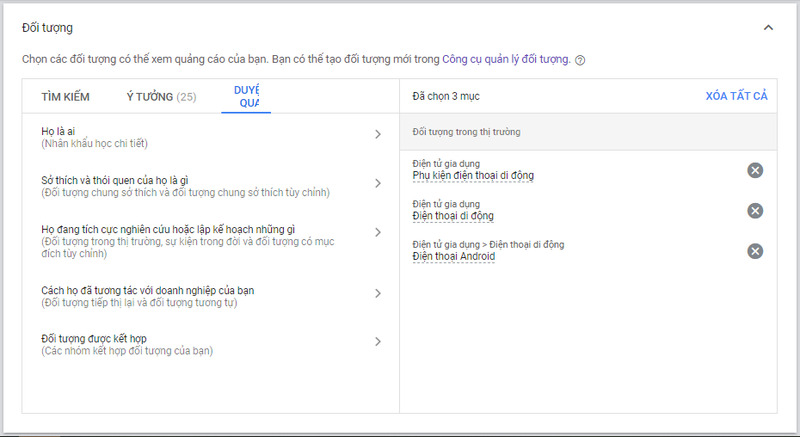The height and width of the screenshot is (437, 800).
Task: Remove the Điện thoại Android audience
Action: tap(755, 251)
